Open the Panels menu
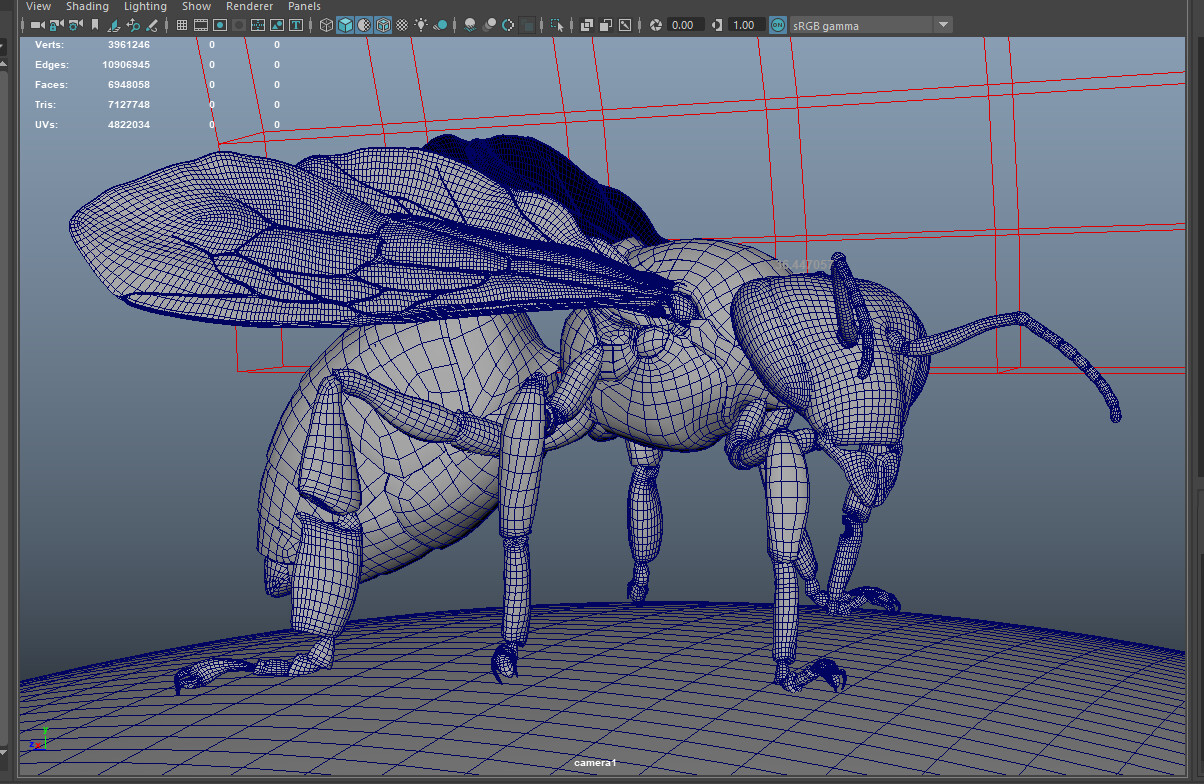Image resolution: width=1204 pixels, height=784 pixels. point(304,6)
